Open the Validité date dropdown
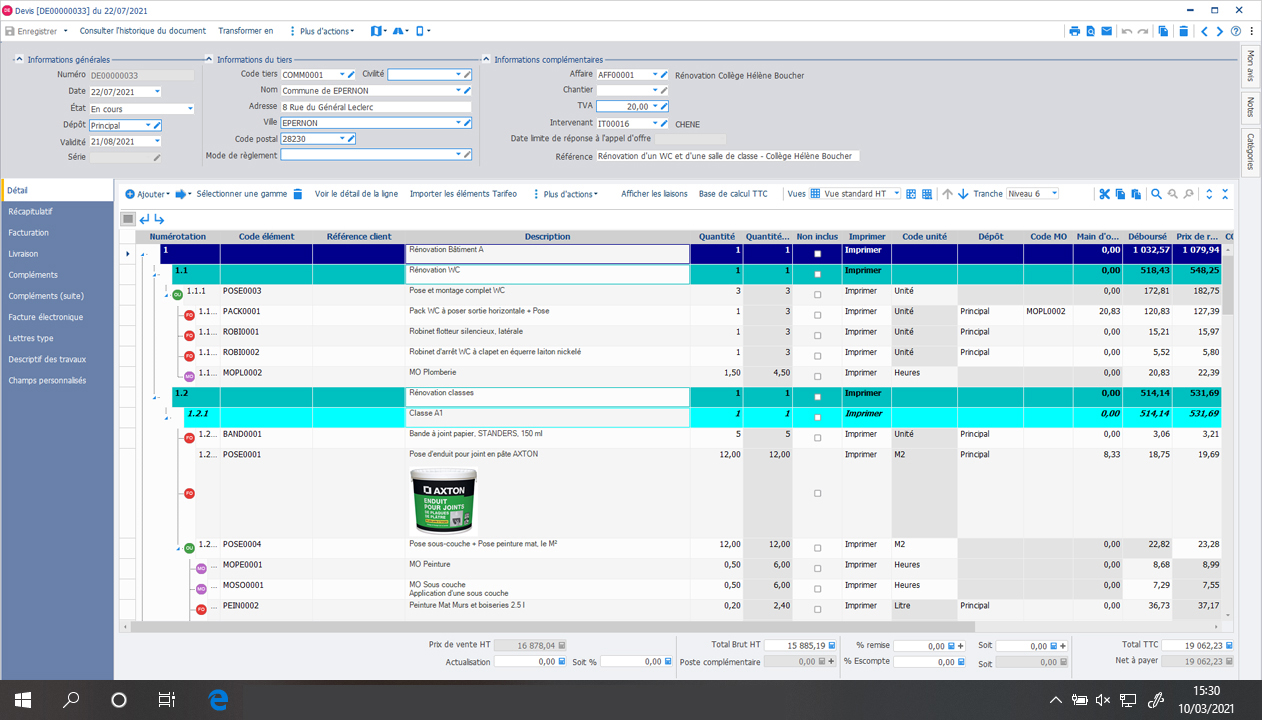The height and width of the screenshot is (720, 1262). 157,142
